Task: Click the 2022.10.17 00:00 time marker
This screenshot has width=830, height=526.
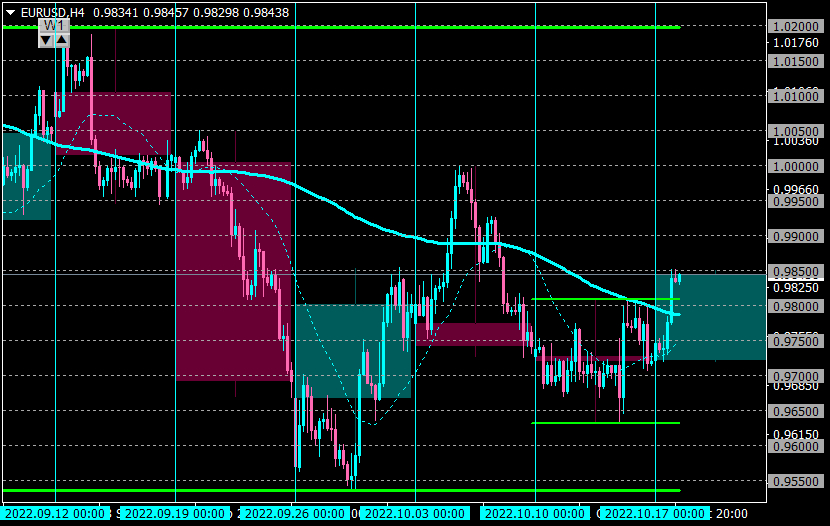Action: (655, 513)
